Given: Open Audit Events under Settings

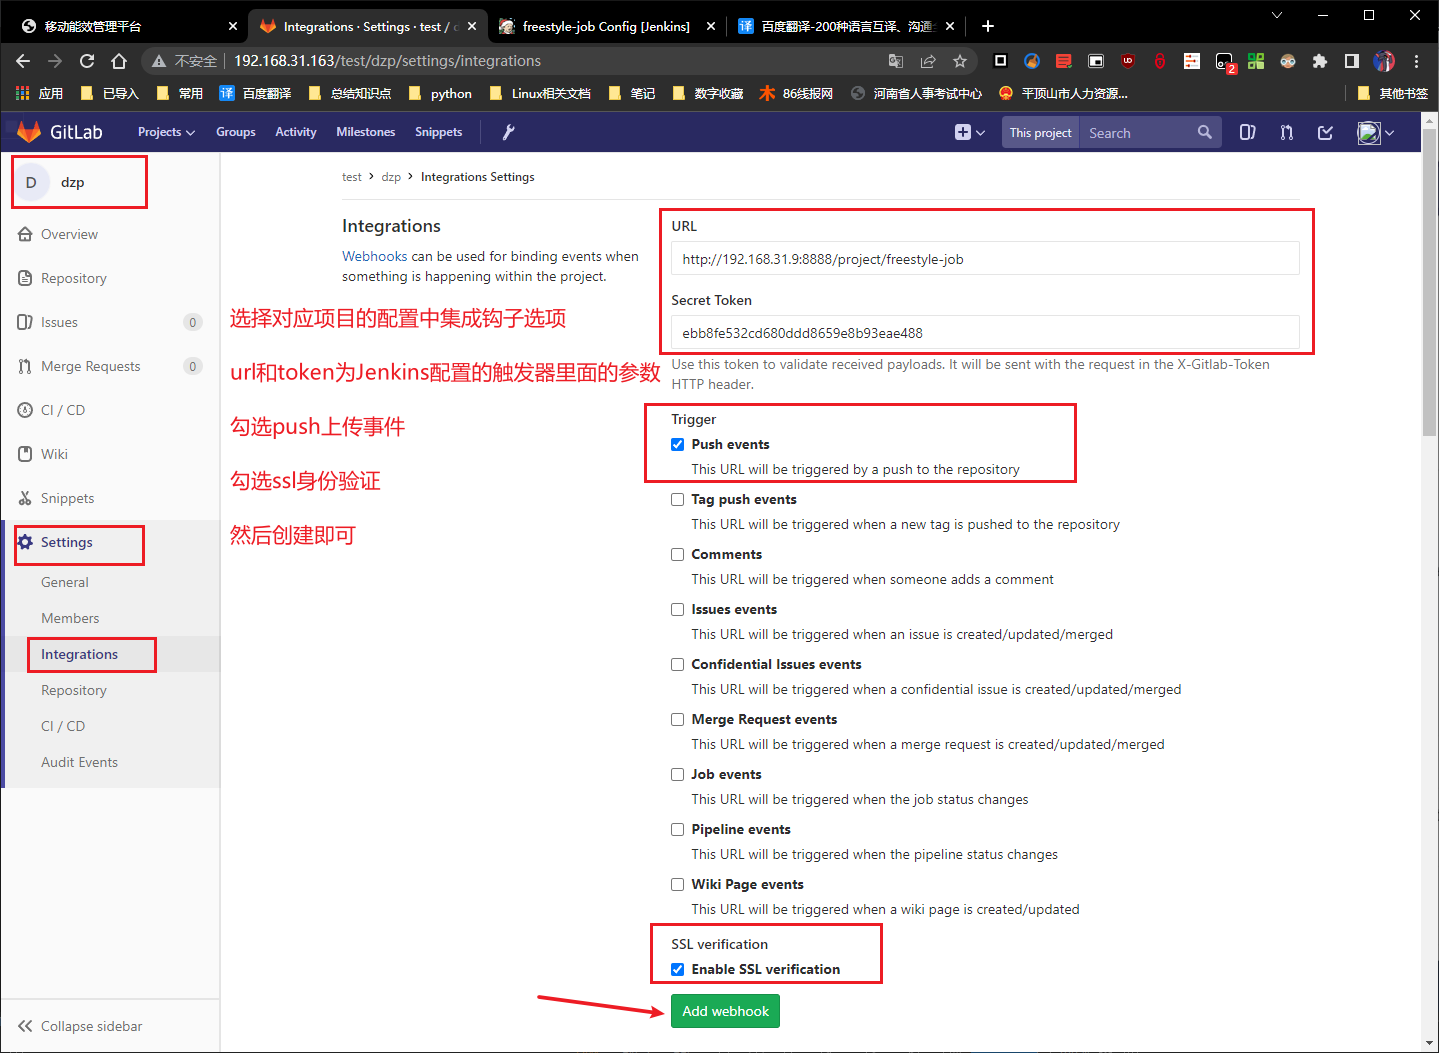Looking at the screenshot, I should [x=80, y=762].
